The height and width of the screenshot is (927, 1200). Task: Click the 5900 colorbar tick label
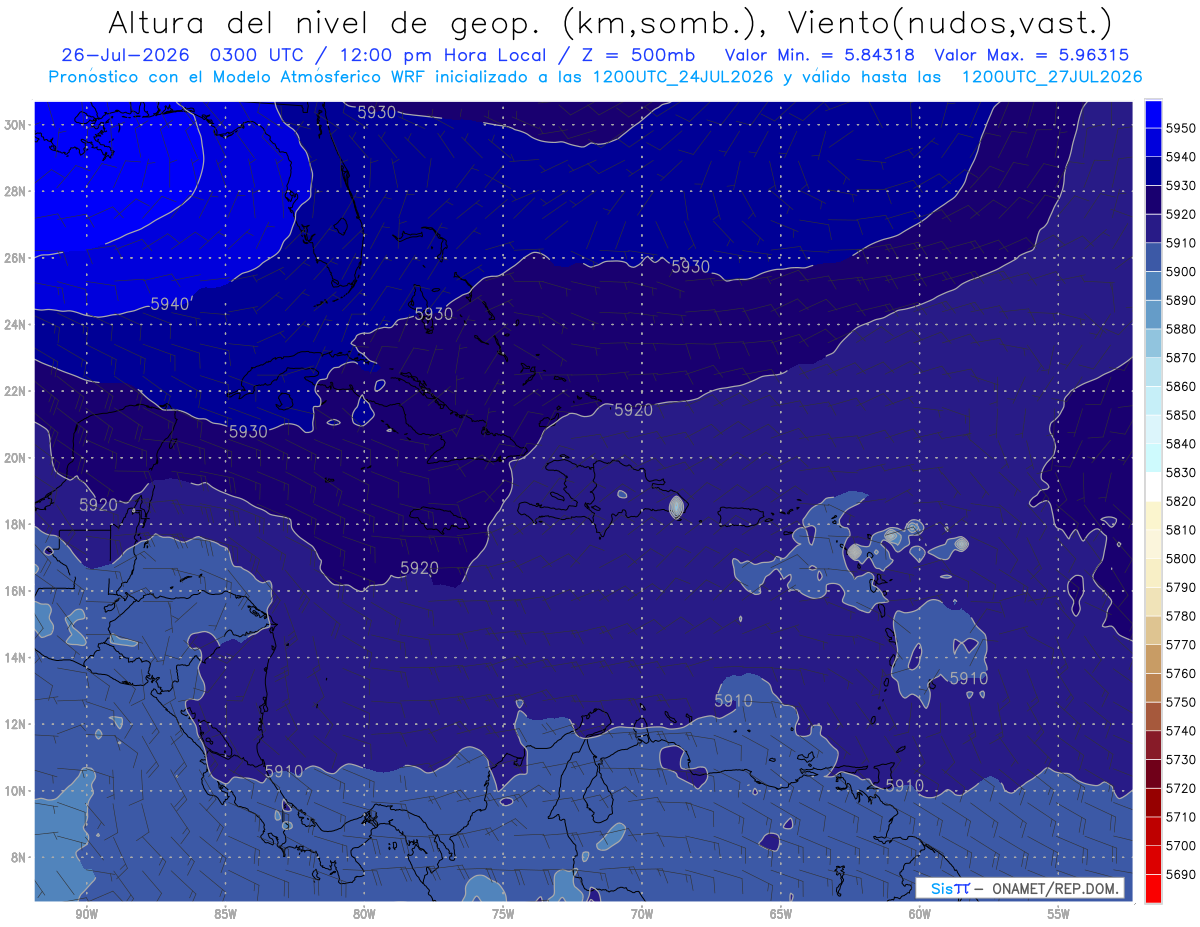click(x=1180, y=271)
